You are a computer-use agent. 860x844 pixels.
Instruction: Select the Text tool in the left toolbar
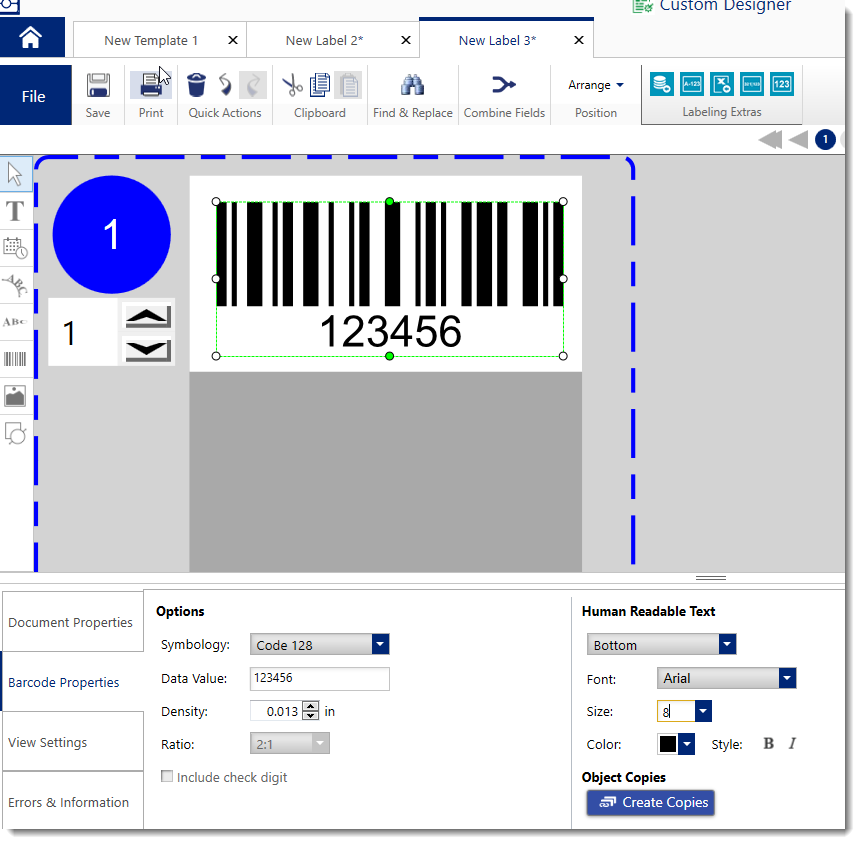pos(15,211)
